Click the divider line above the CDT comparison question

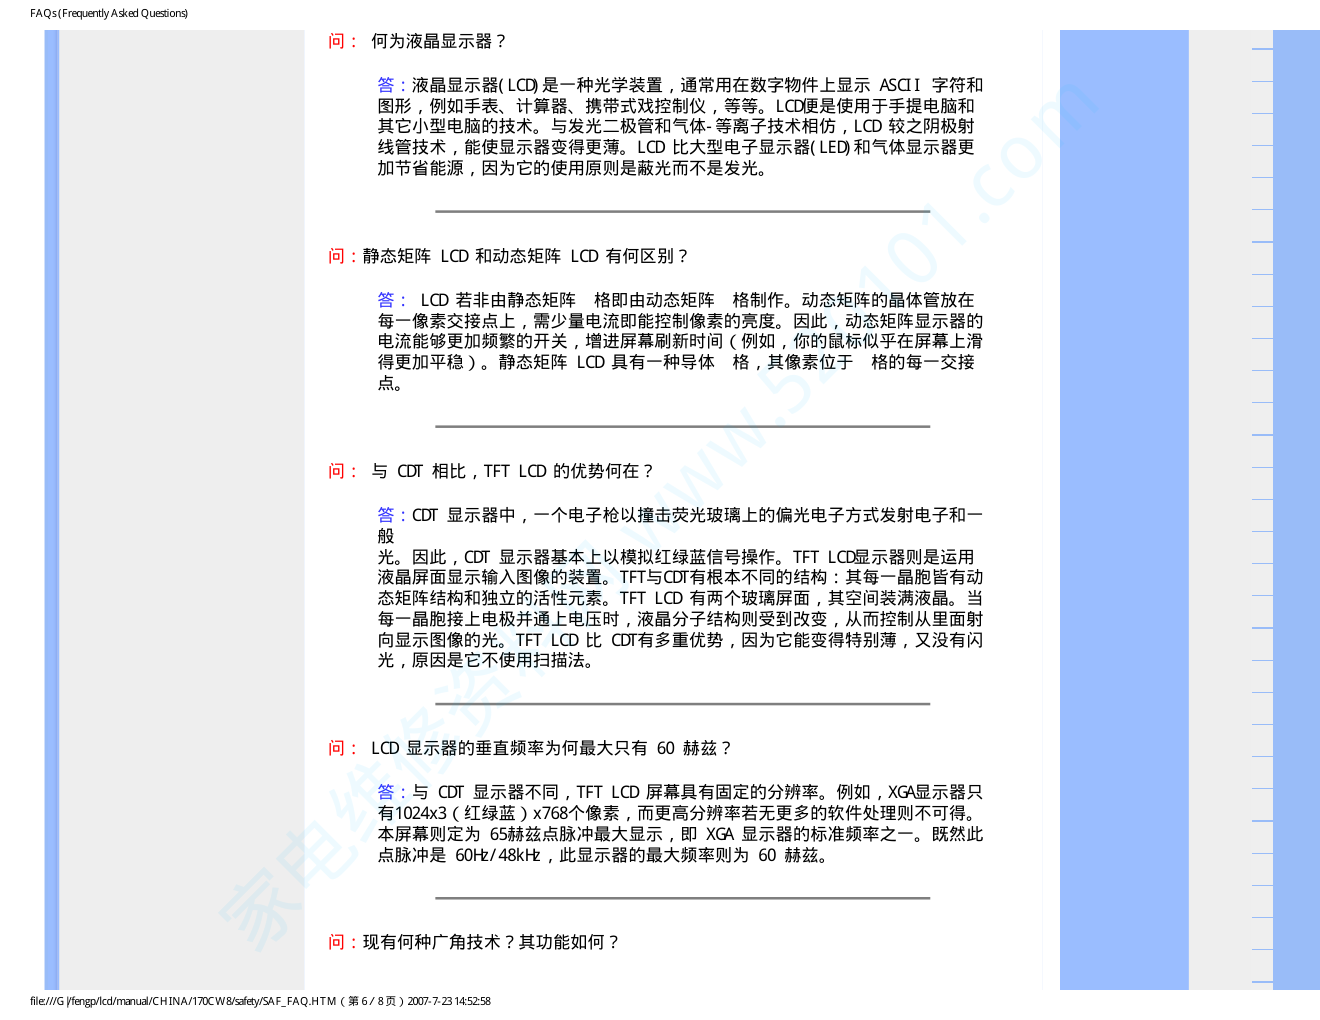coord(682,427)
